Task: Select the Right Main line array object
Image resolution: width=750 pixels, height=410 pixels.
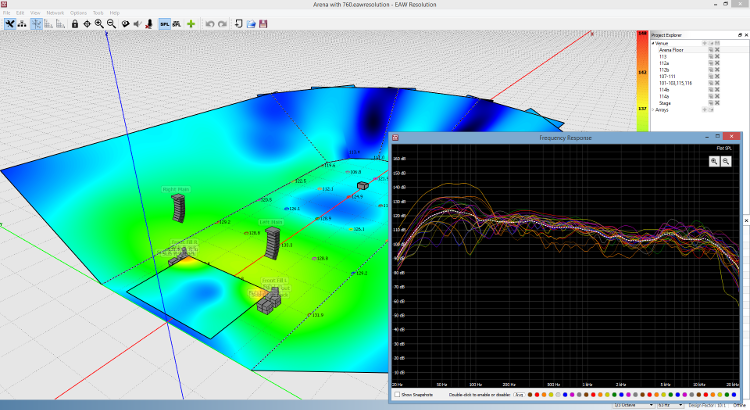Action: [x=178, y=209]
